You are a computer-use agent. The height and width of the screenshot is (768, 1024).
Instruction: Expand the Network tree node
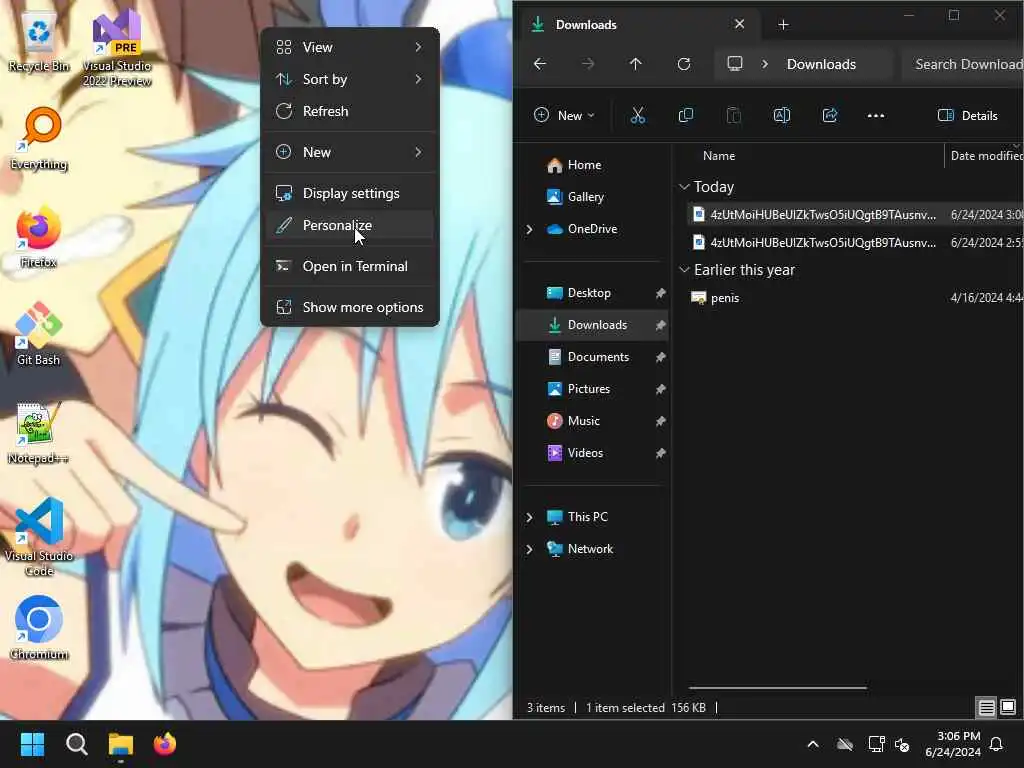click(x=530, y=549)
